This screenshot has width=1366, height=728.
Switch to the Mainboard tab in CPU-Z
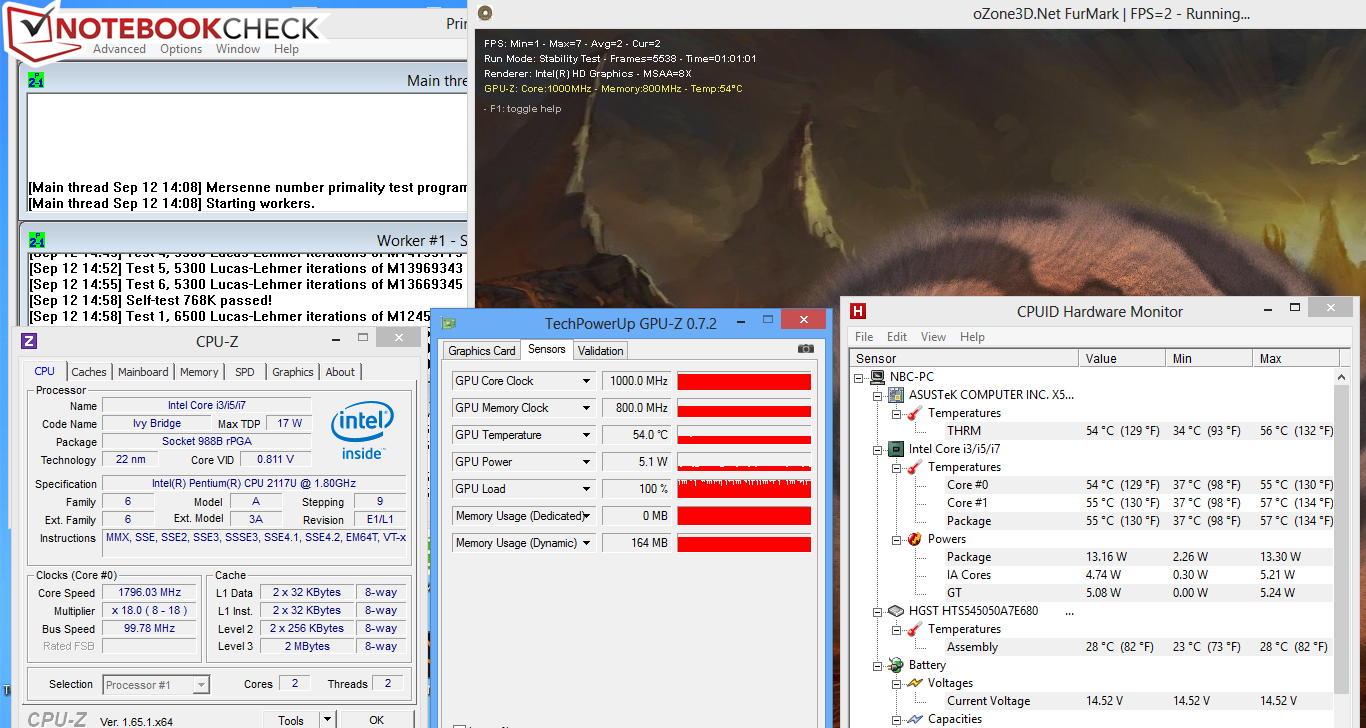[143, 372]
